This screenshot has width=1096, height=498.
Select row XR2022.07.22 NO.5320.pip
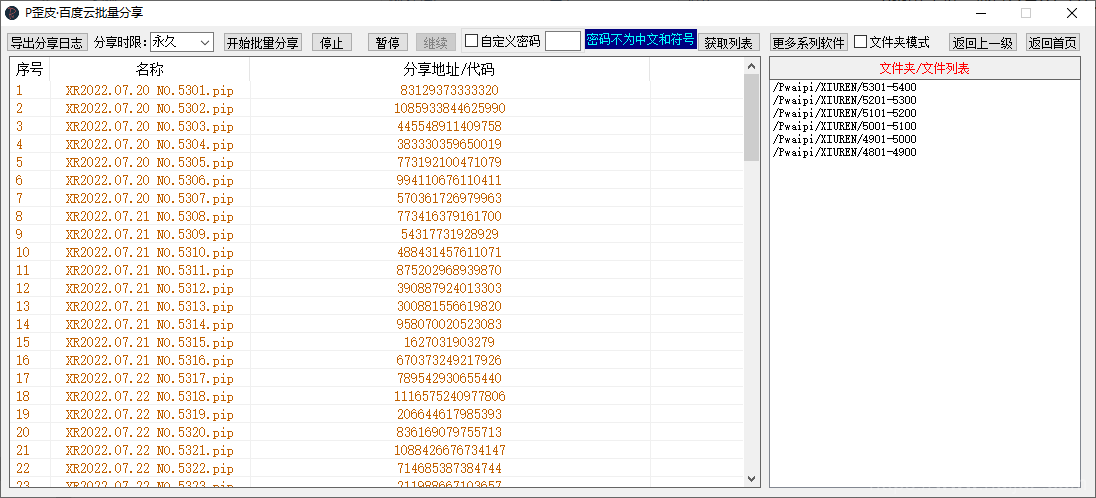point(377,432)
